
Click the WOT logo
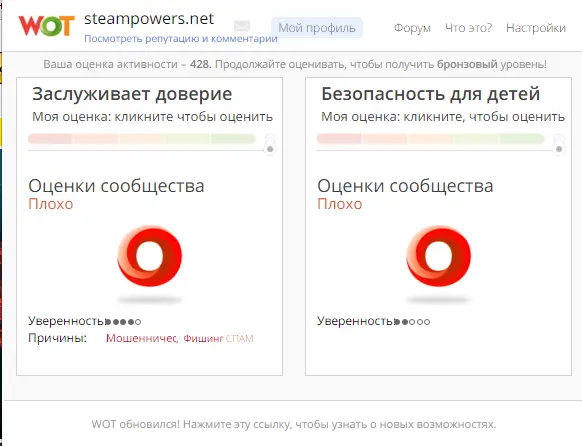pyautogui.click(x=46, y=26)
